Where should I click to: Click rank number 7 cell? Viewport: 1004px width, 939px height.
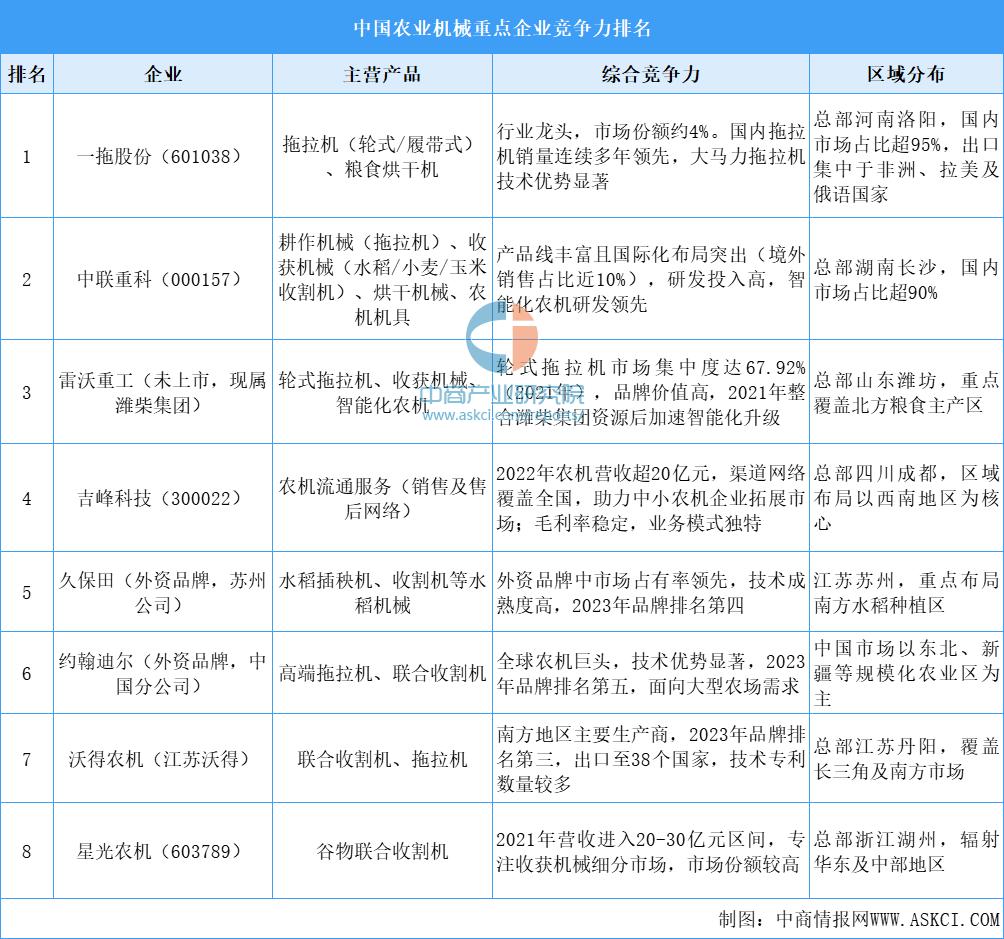[27, 759]
